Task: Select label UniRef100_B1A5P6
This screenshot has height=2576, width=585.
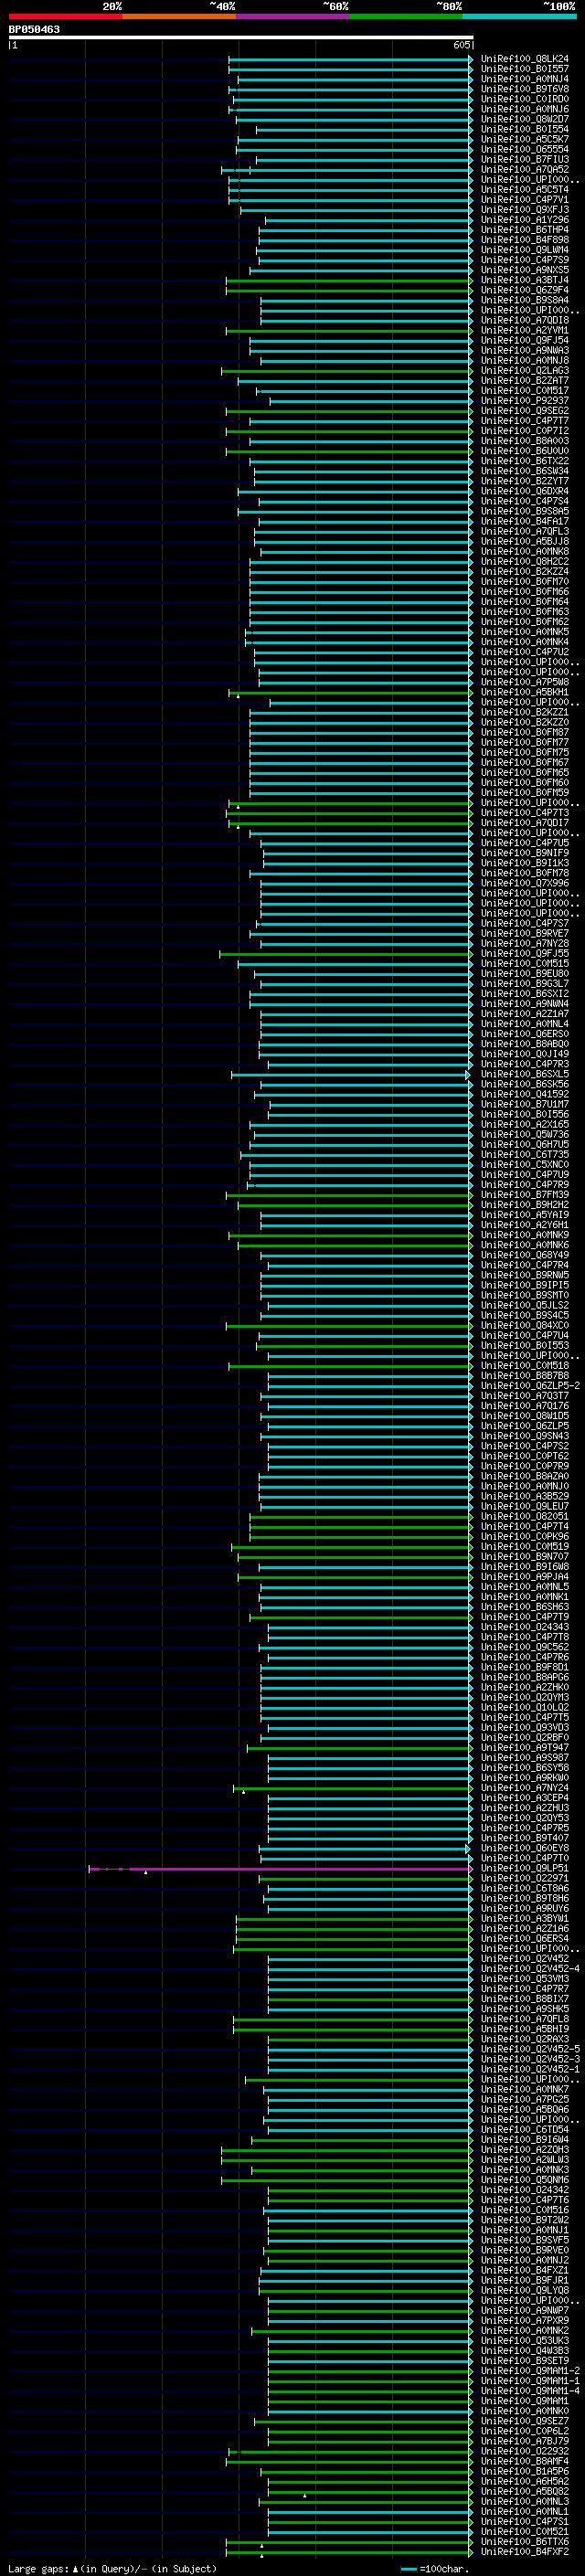Action: coord(525,2471)
